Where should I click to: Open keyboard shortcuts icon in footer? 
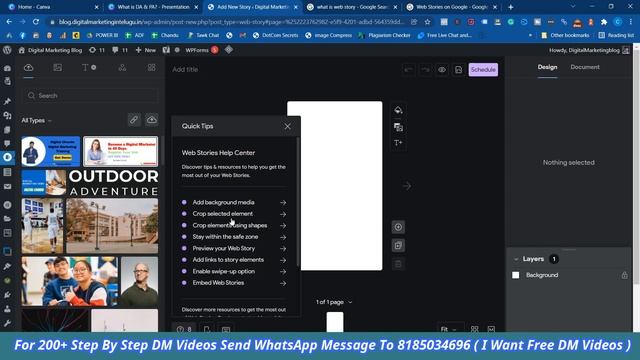tap(226, 329)
